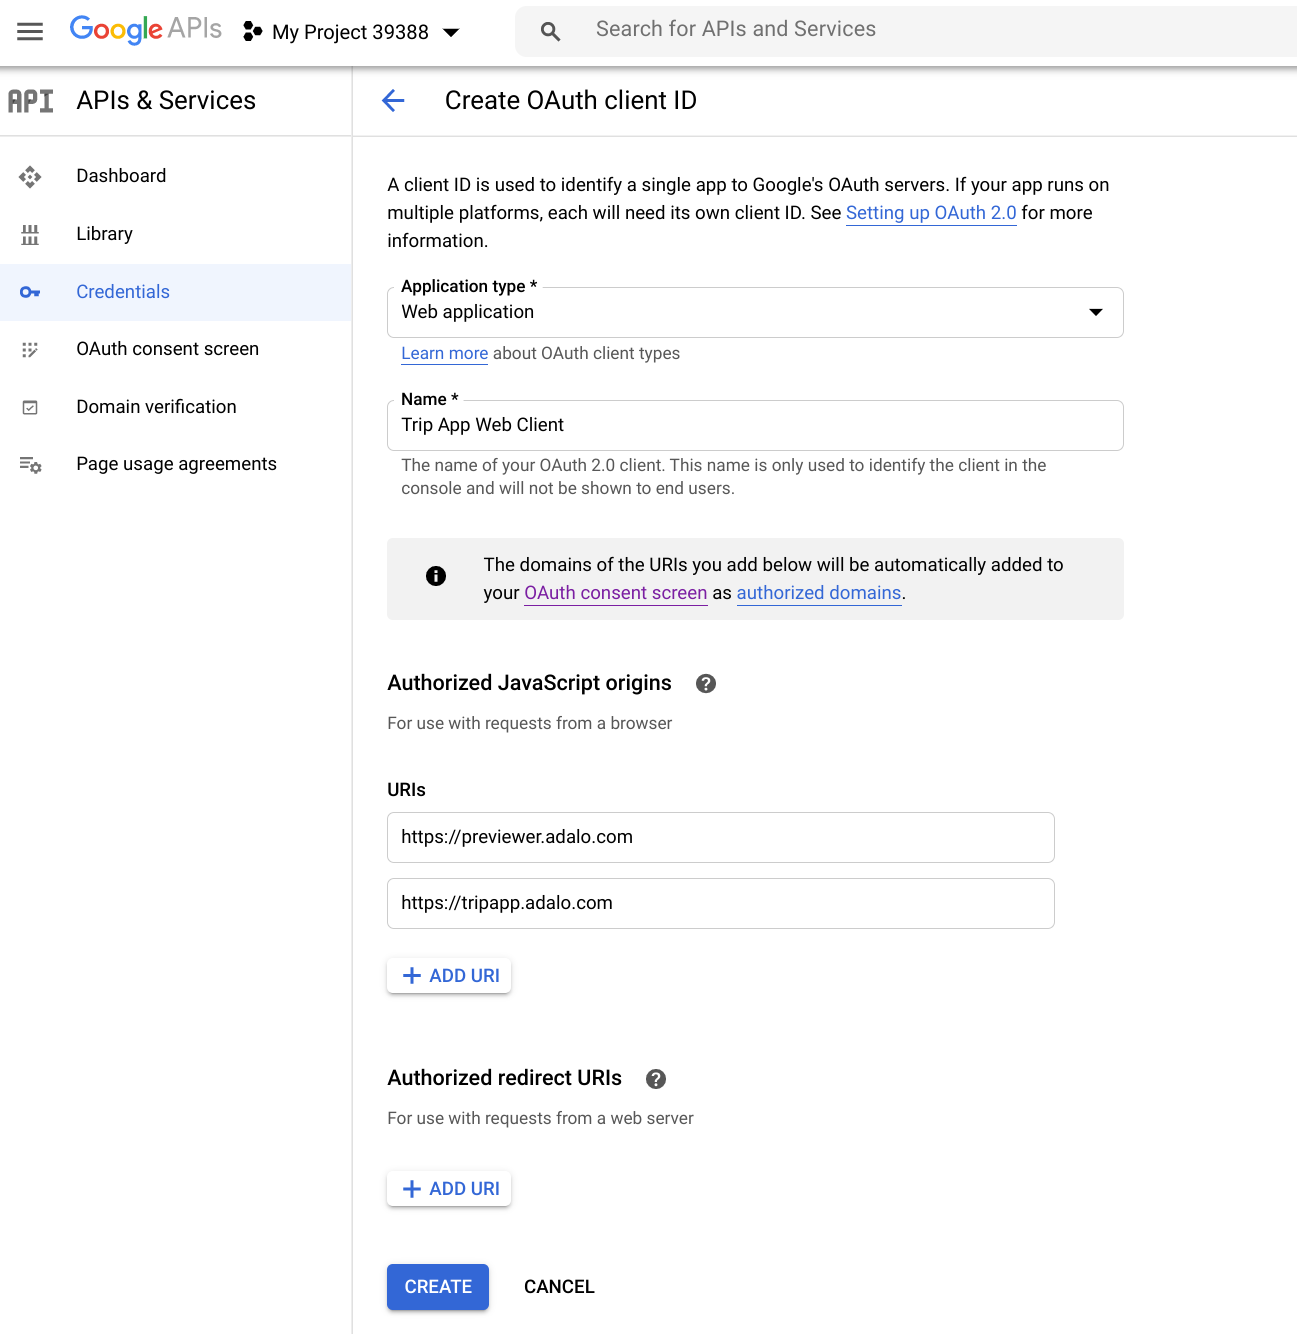Select Credentials in the sidebar
The image size is (1297, 1334).
click(123, 292)
